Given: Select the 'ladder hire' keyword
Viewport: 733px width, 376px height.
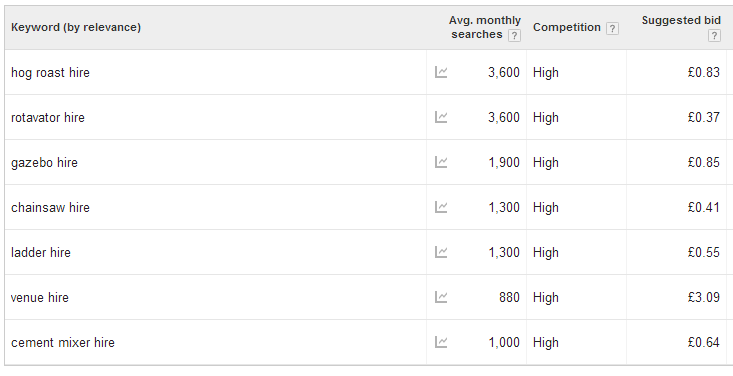Looking at the screenshot, I should 41,252.
